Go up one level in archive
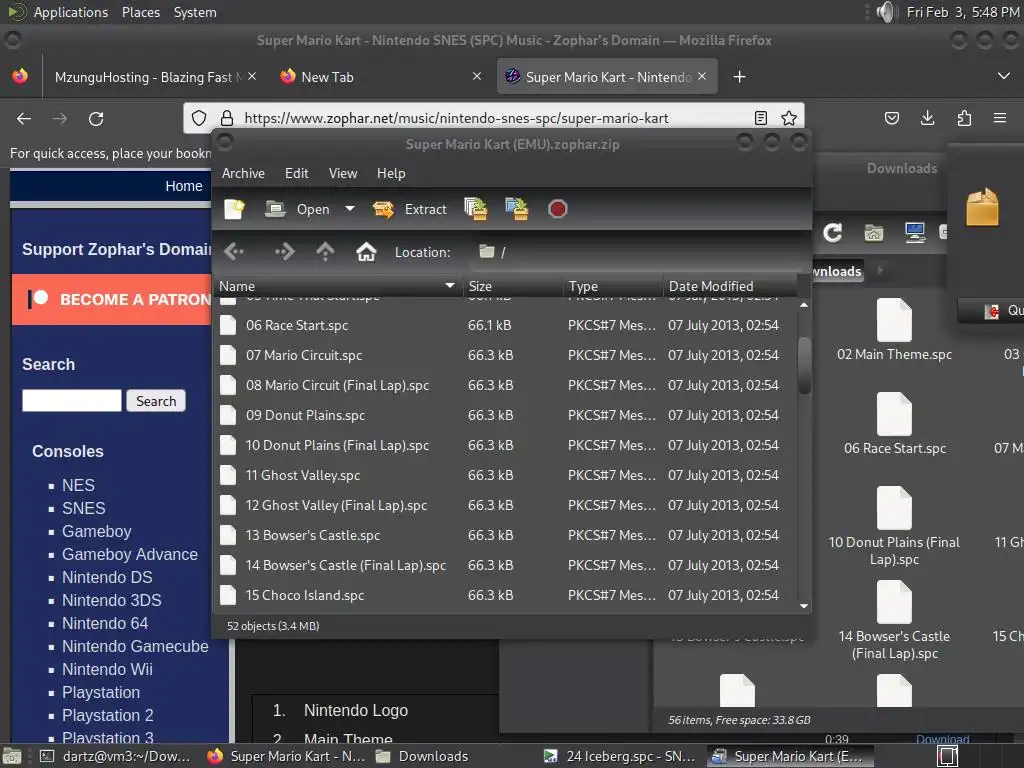1024x768 pixels. tap(325, 251)
